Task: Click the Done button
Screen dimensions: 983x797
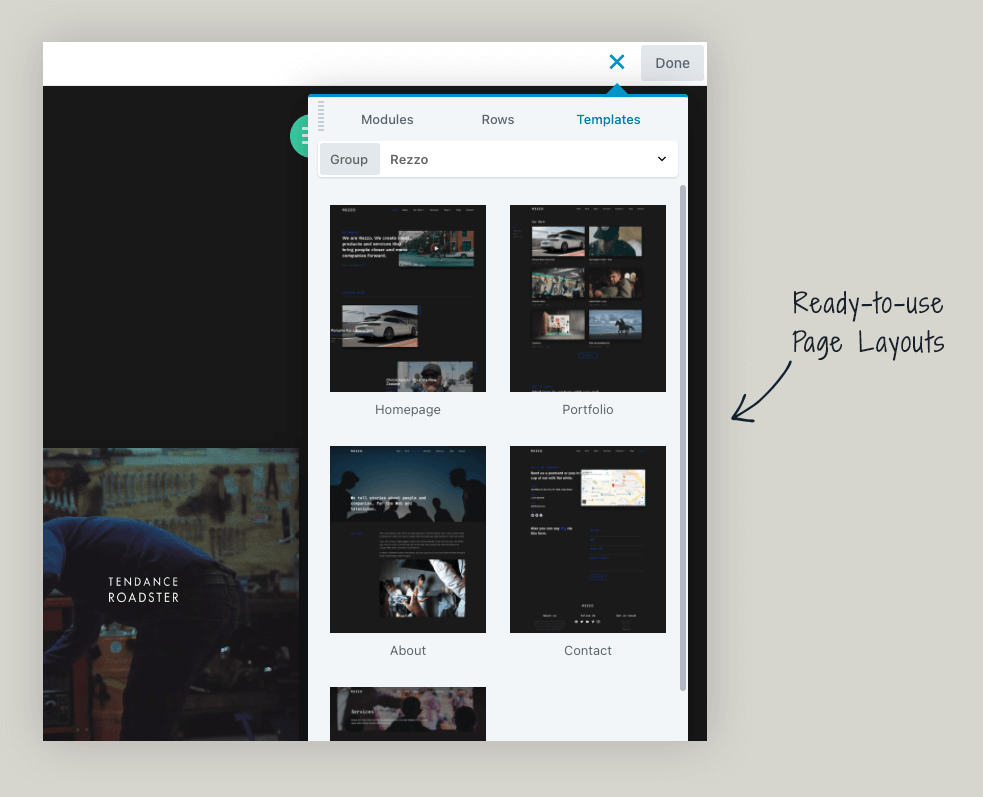Action: pyautogui.click(x=672, y=63)
